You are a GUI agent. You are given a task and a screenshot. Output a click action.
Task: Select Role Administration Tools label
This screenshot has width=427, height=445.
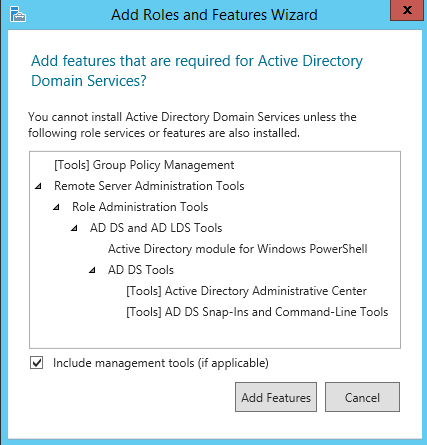click(140, 207)
